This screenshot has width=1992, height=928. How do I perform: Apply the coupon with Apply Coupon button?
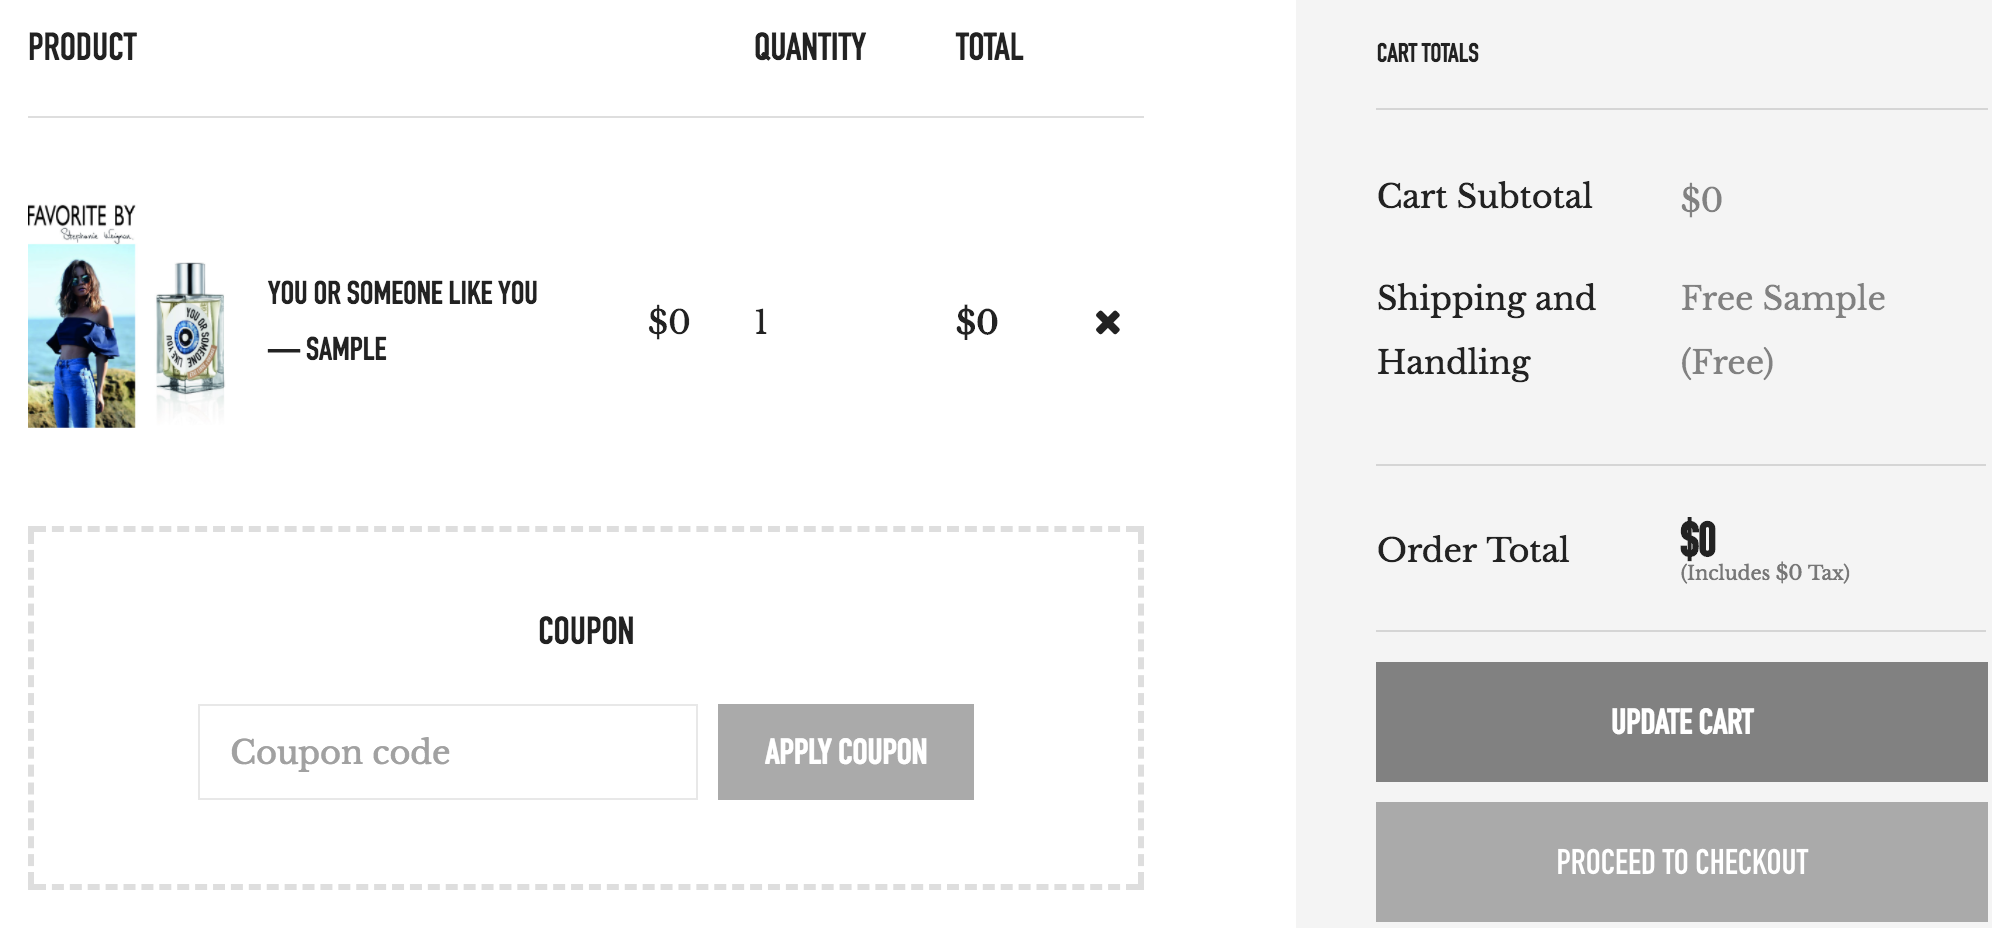tap(846, 752)
